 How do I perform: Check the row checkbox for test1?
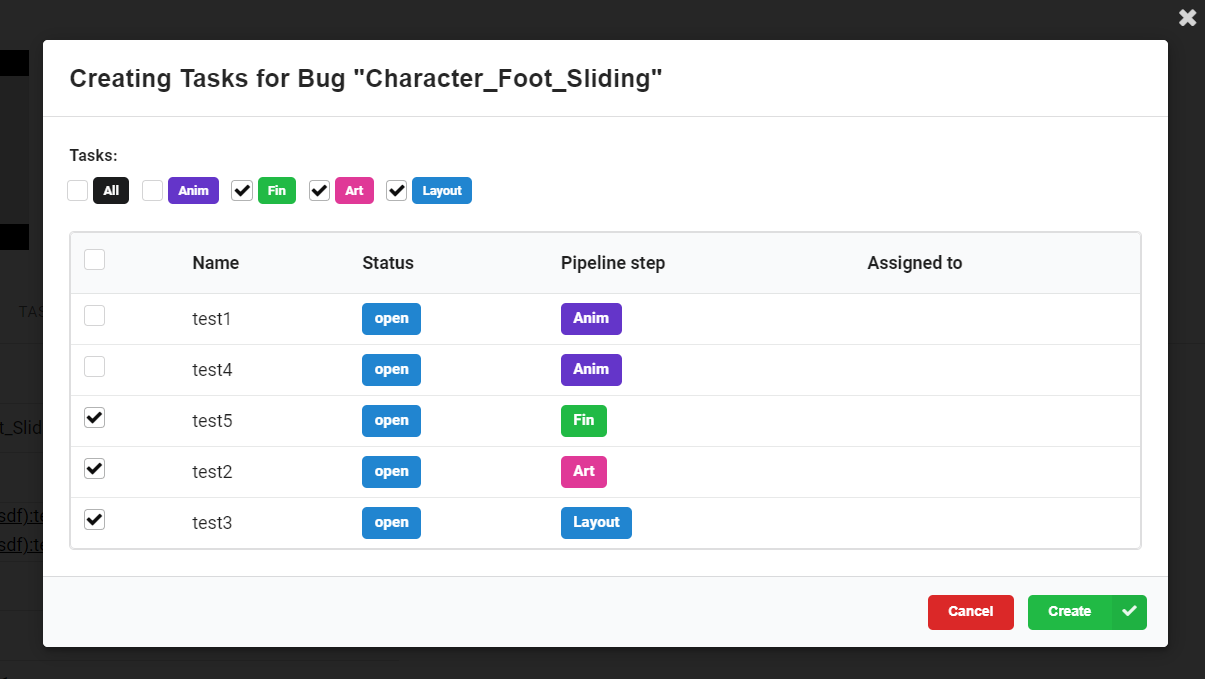[94, 314]
